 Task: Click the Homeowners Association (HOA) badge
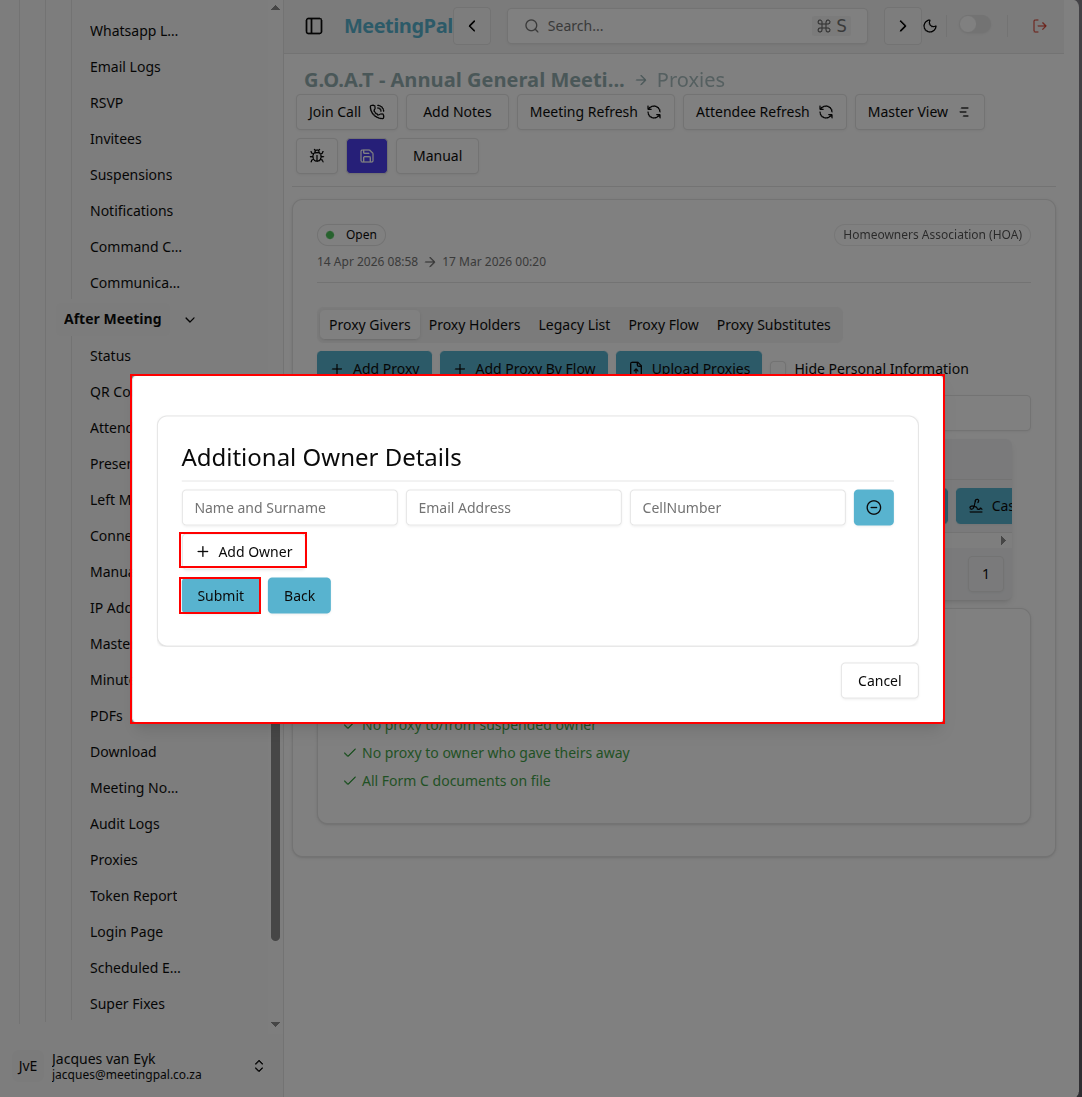[x=932, y=234]
